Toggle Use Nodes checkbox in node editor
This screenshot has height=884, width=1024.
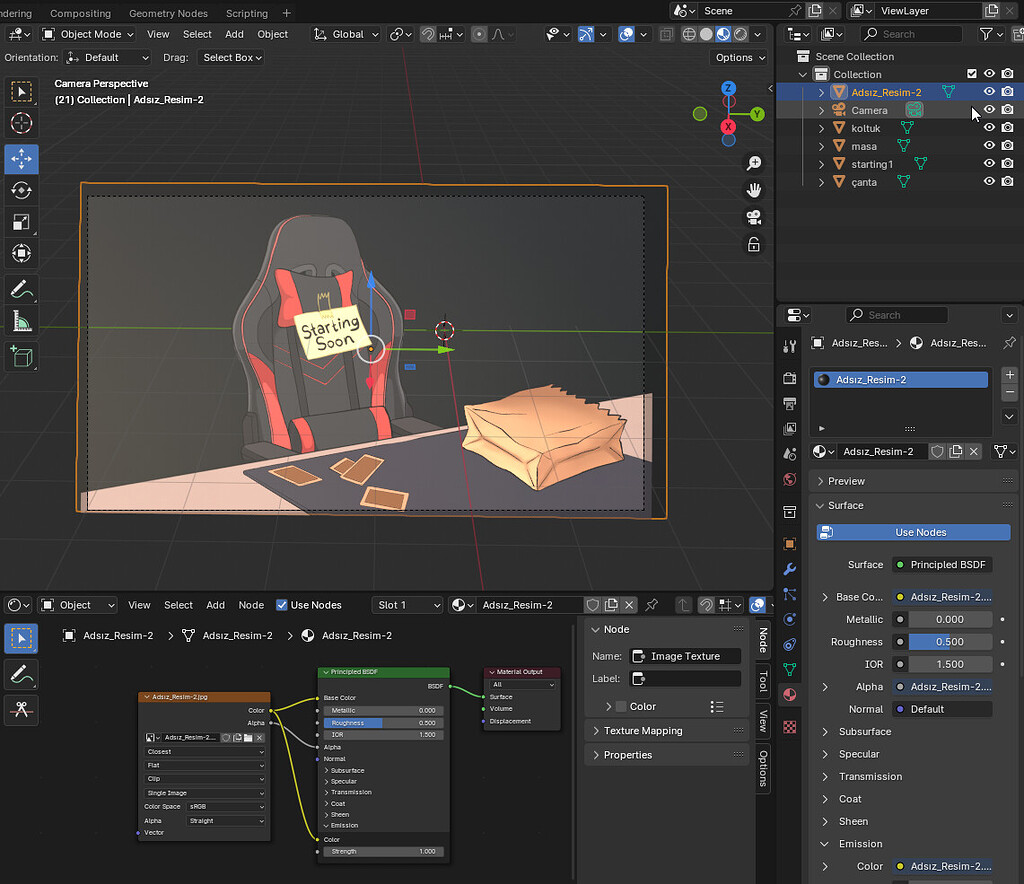(282, 605)
